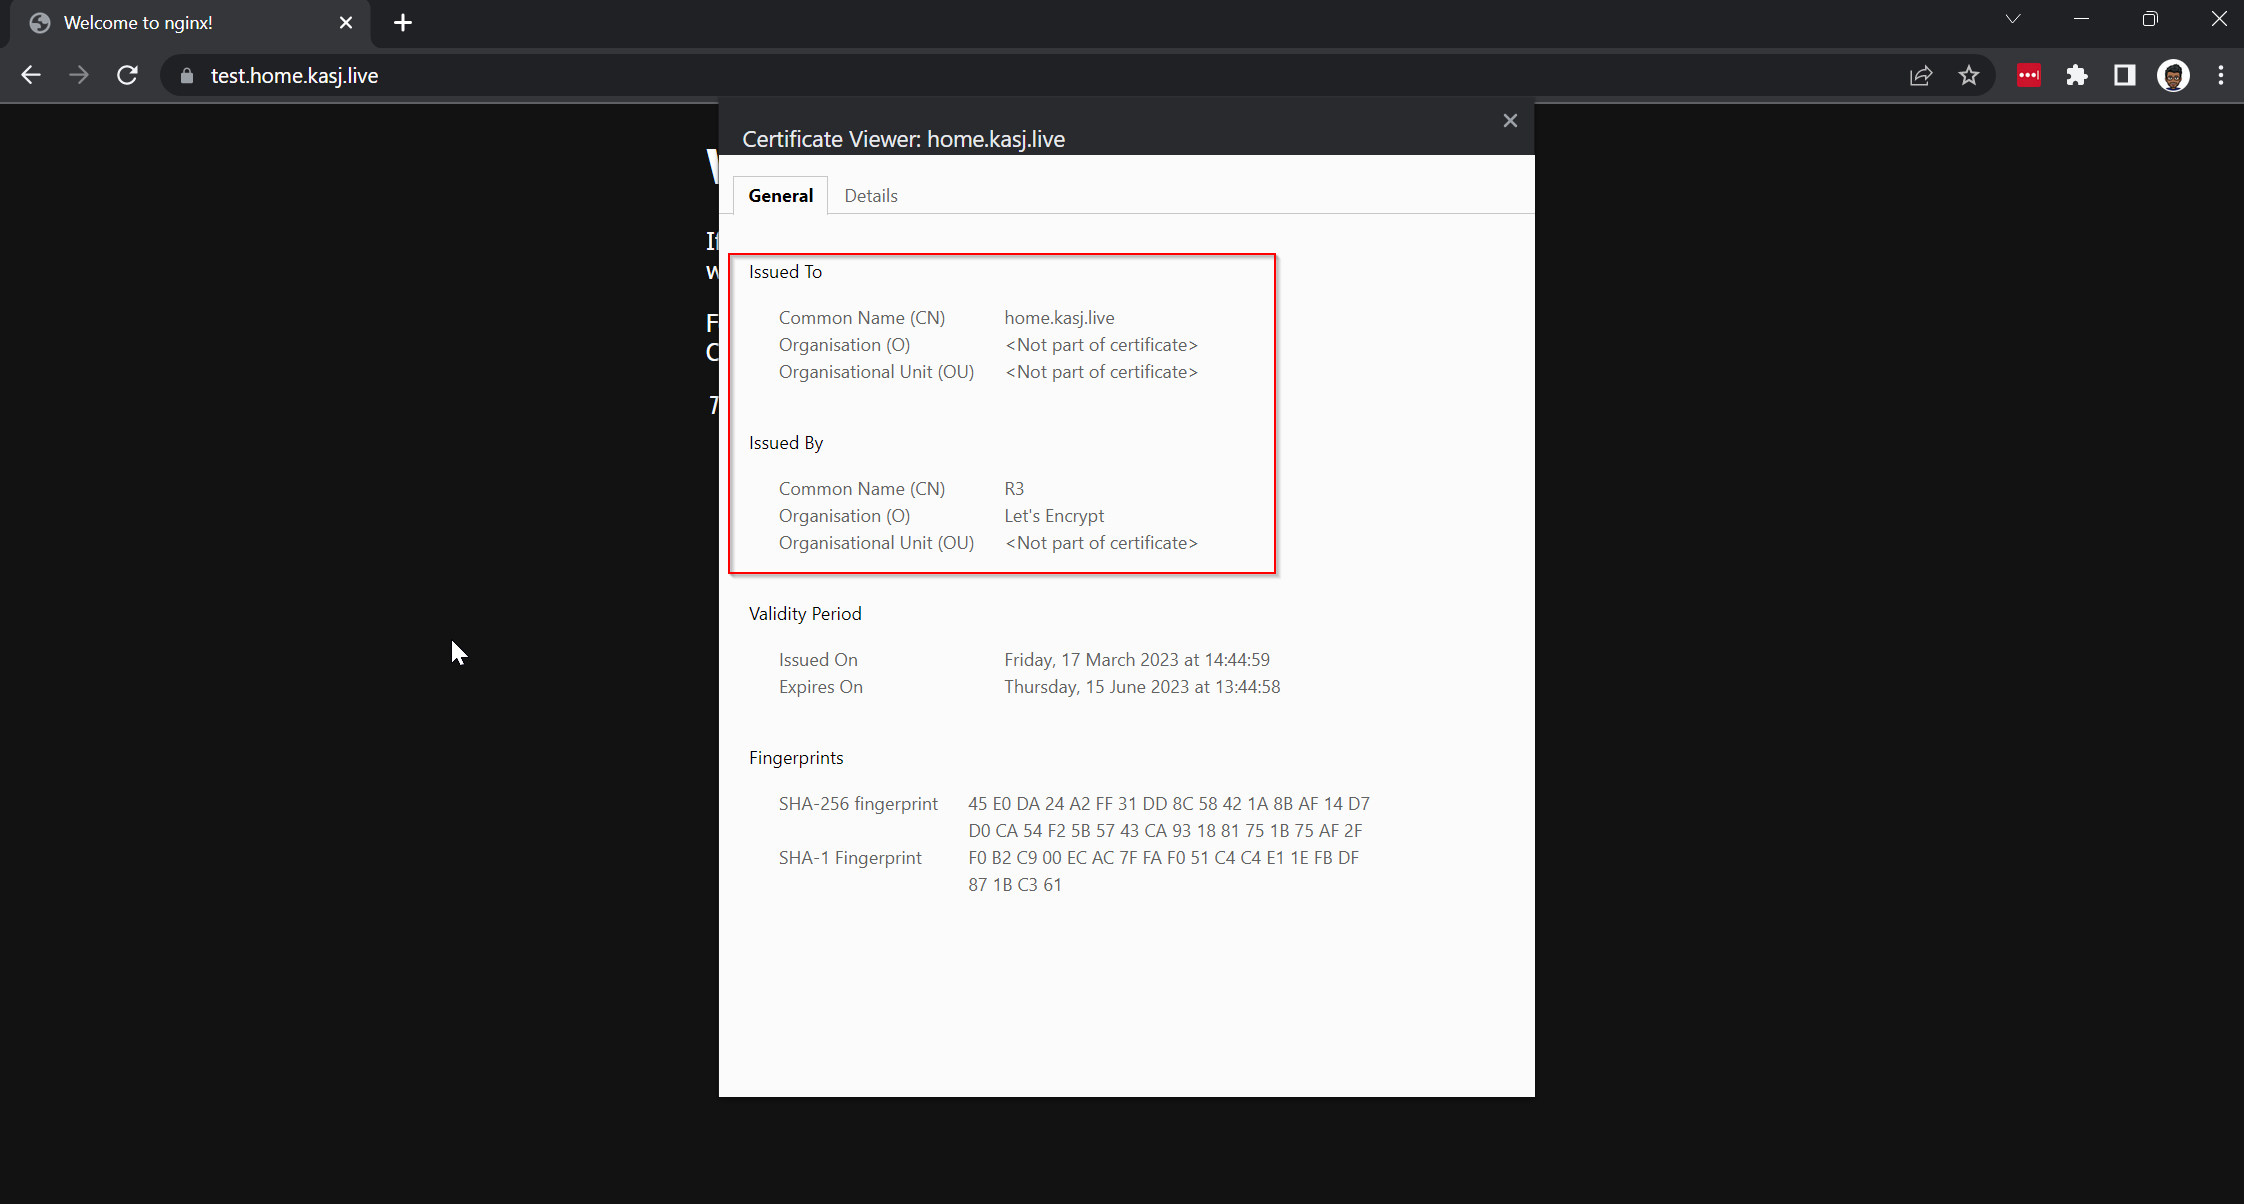Click the padlock site info icon
2244x1204 pixels.
click(x=186, y=76)
